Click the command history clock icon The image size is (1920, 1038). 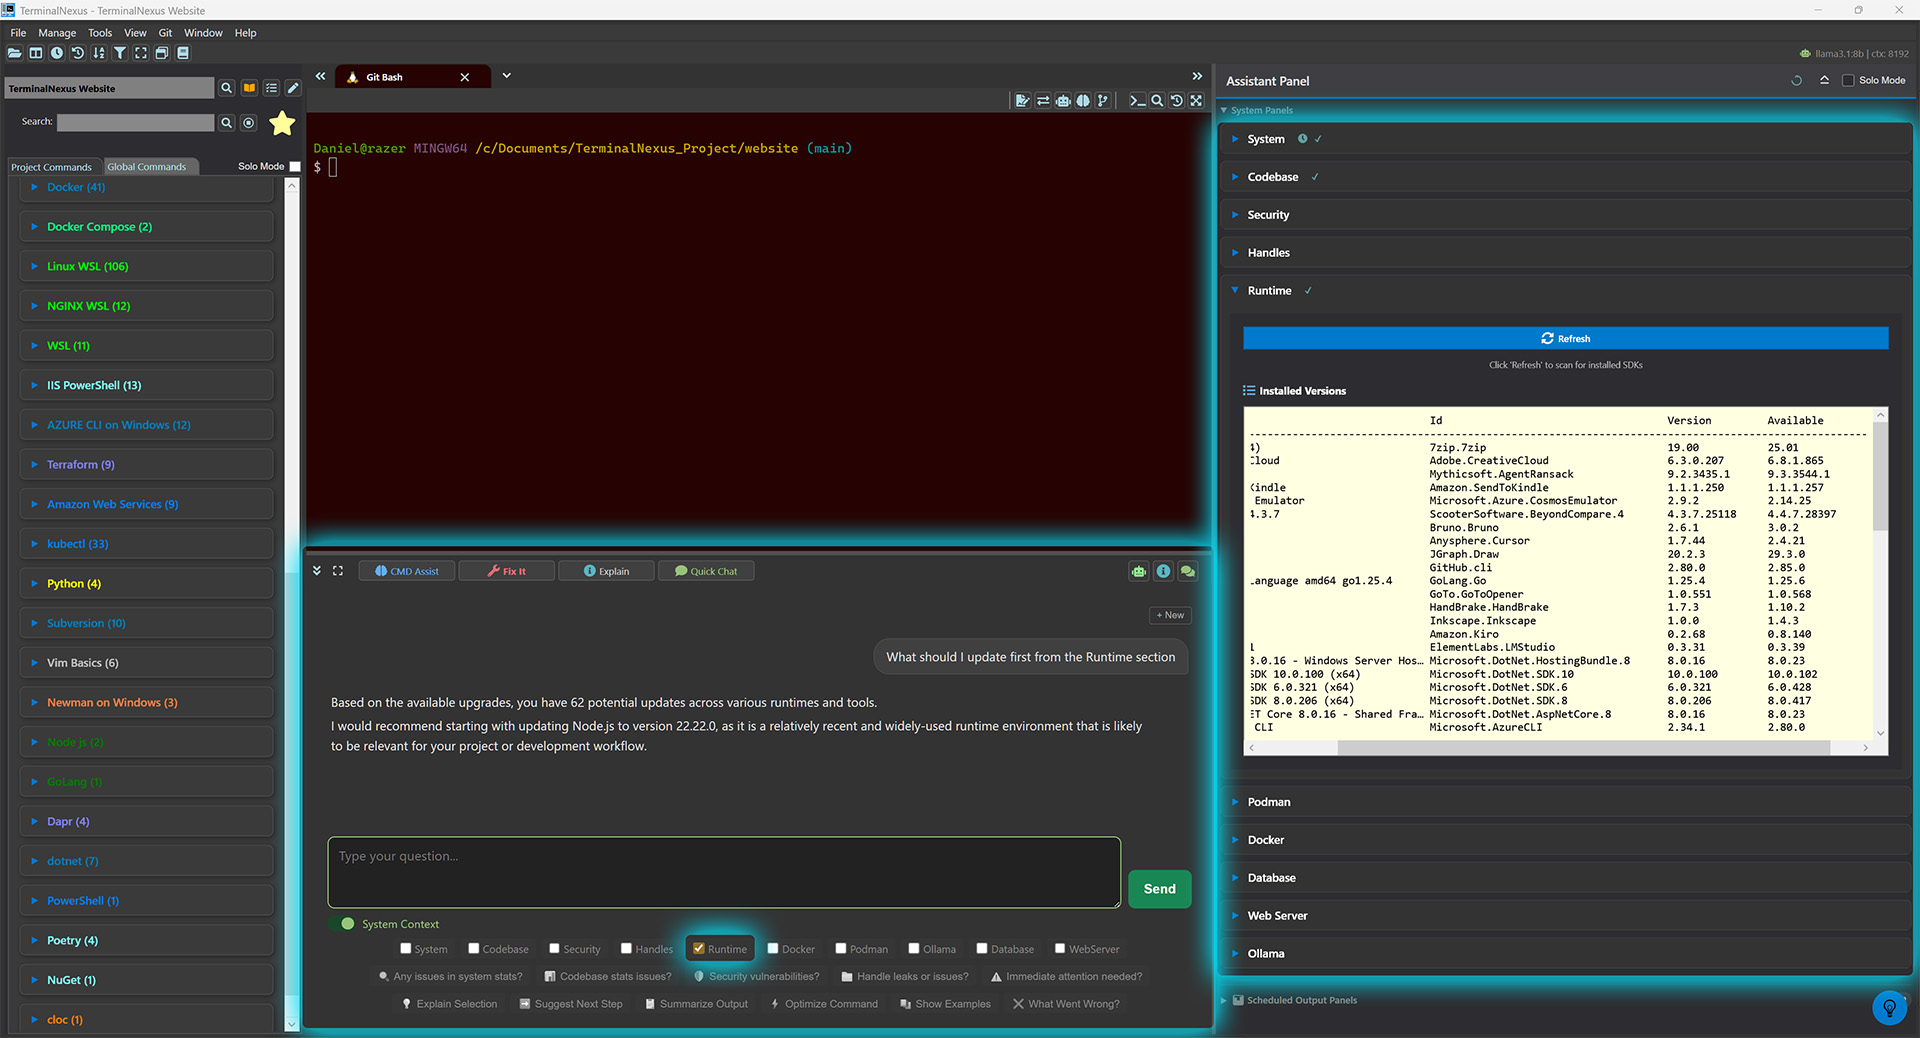click(57, 53)
